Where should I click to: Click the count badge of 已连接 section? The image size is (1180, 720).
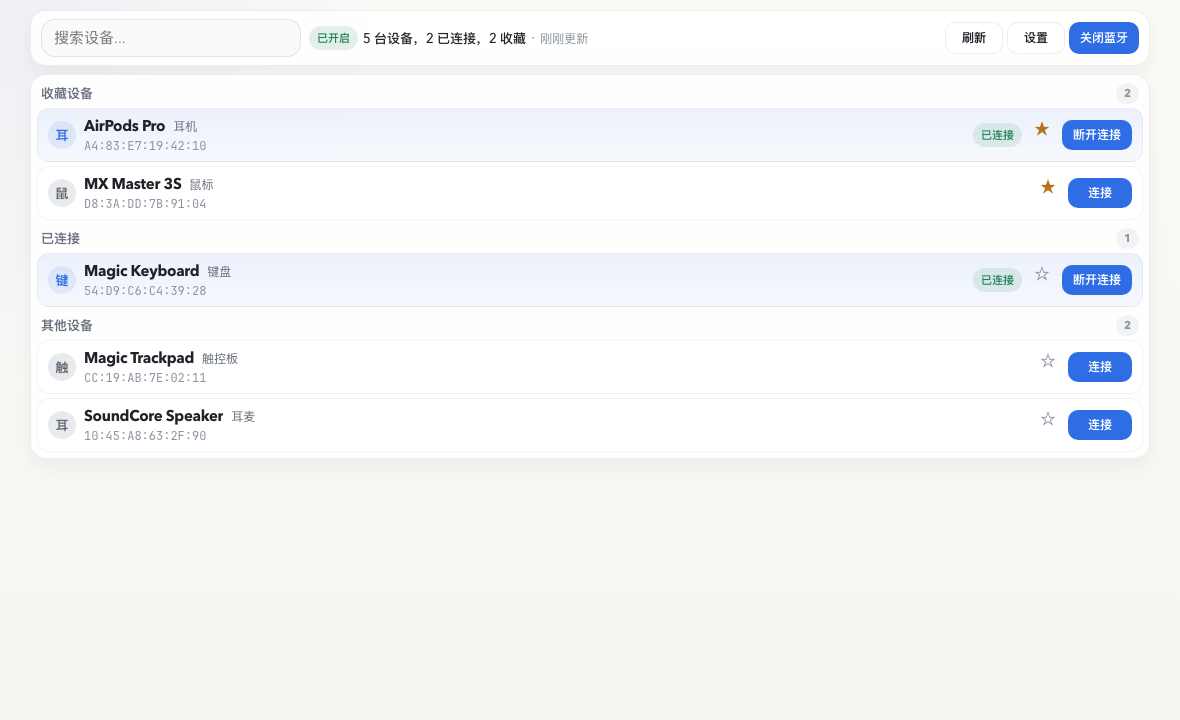coord(1127,238)
